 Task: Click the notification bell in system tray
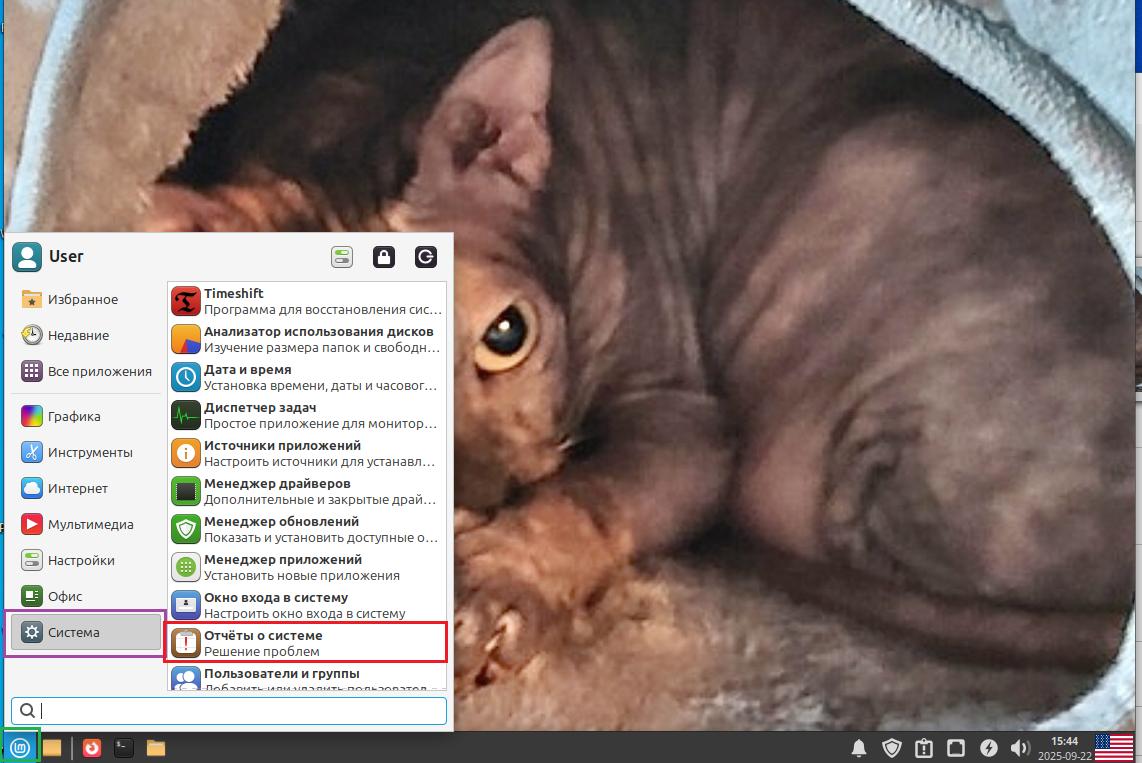point(858,747)
